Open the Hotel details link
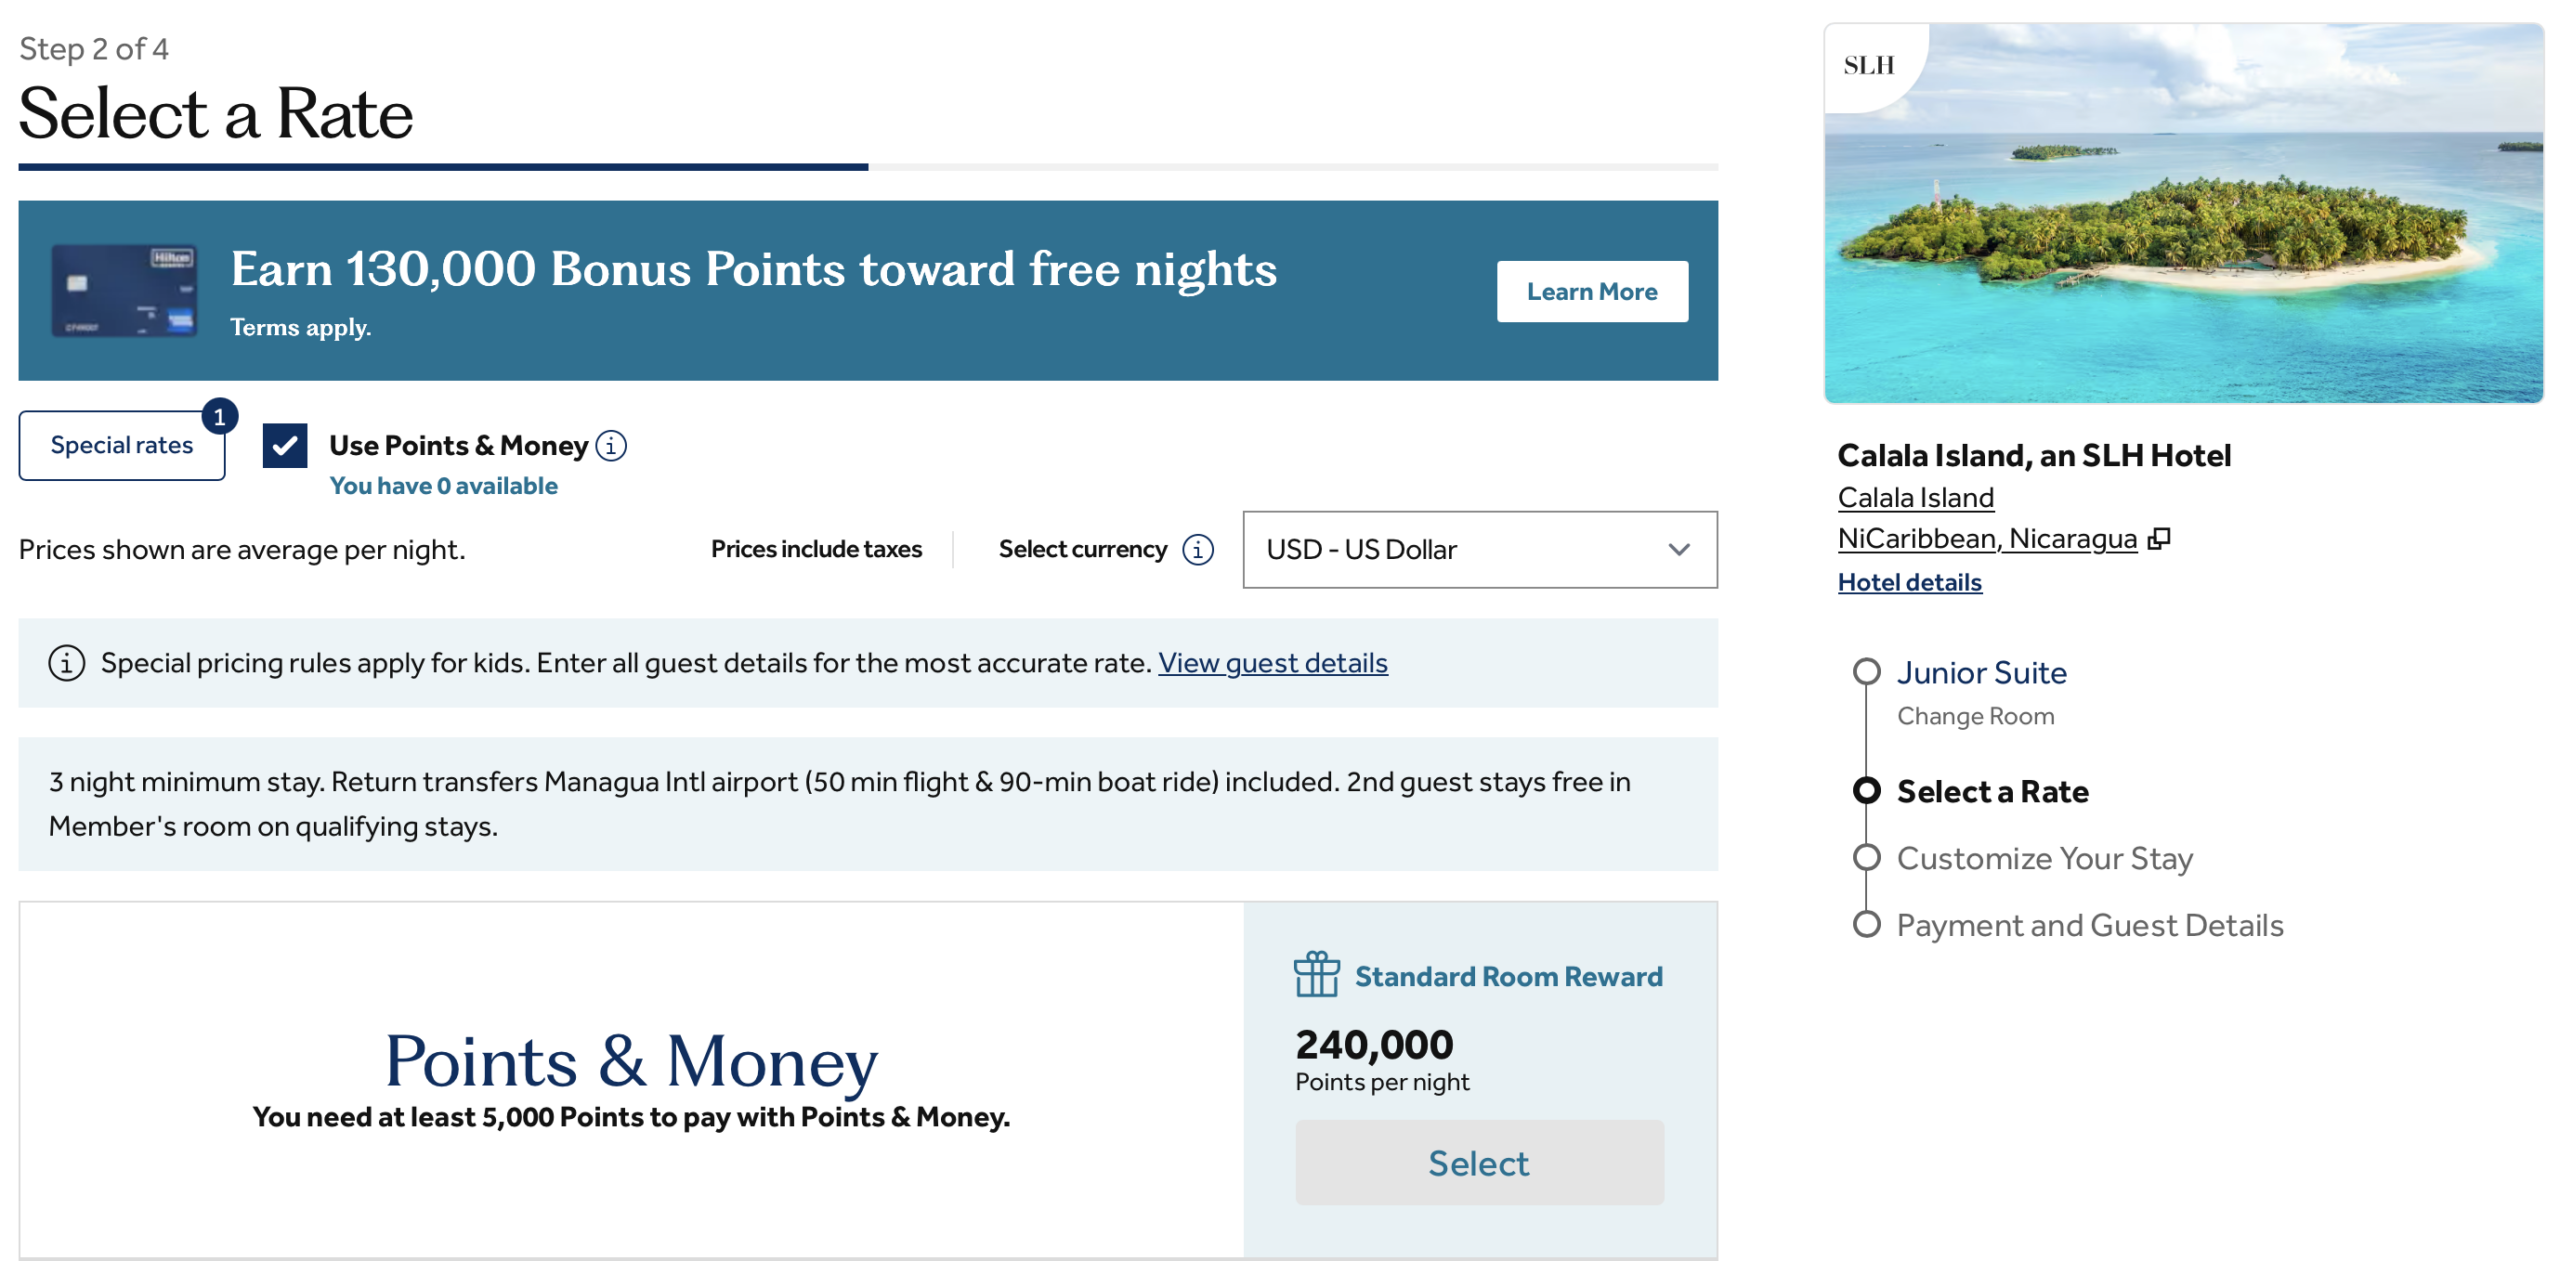Image resolution: width=2560 pixels, height=1261 pixels. coord(1908,581)
